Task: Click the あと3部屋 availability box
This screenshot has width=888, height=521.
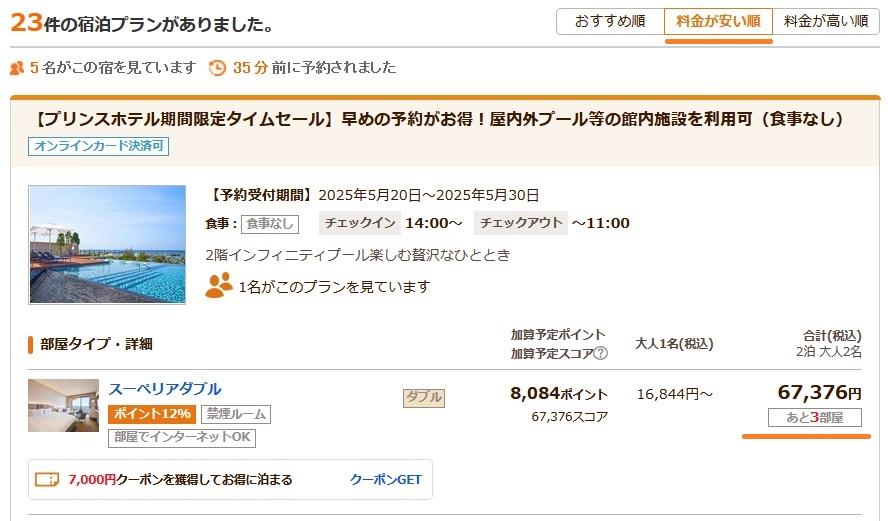Action: [x=814, y=417]
